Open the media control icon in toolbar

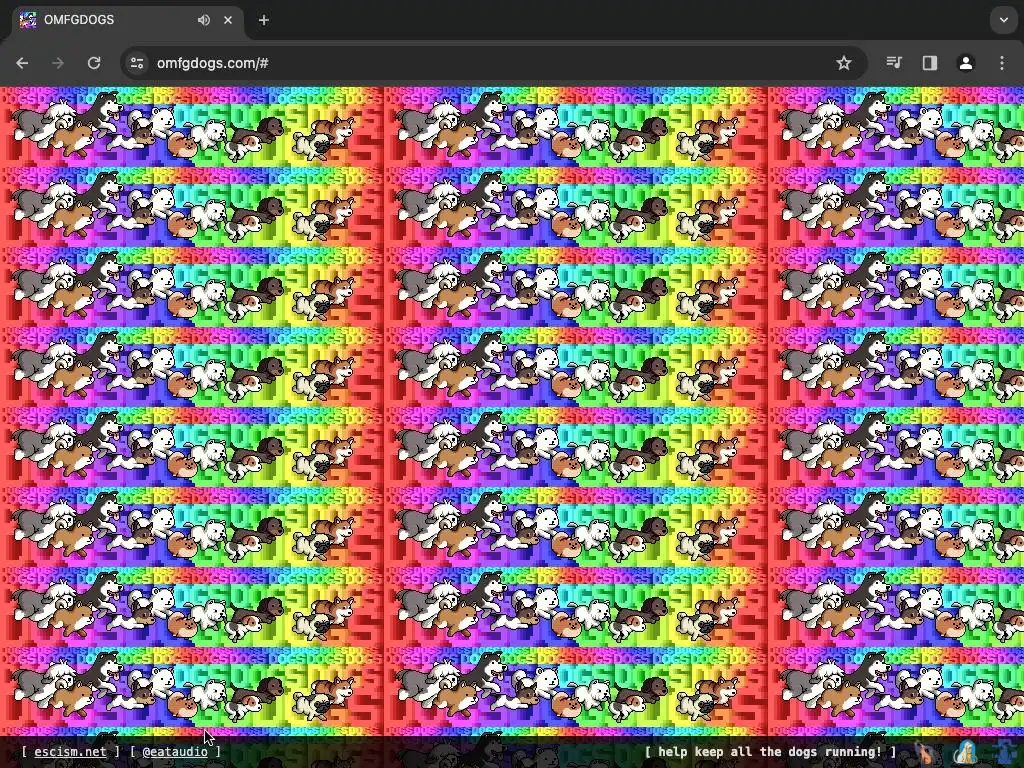894,63
